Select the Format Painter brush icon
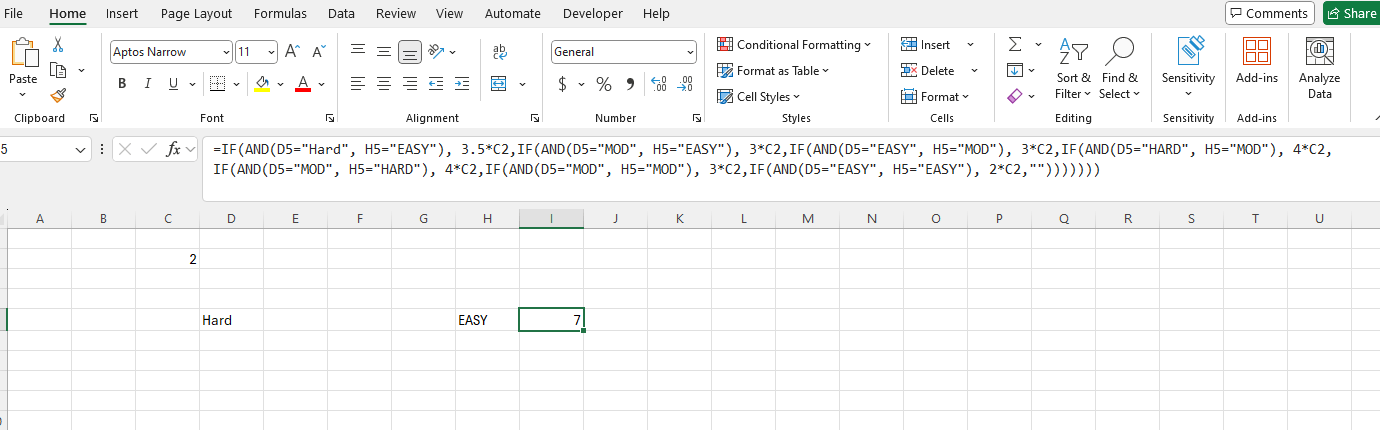Screen dimensions: 1380x430 click(x=58, y=95)
